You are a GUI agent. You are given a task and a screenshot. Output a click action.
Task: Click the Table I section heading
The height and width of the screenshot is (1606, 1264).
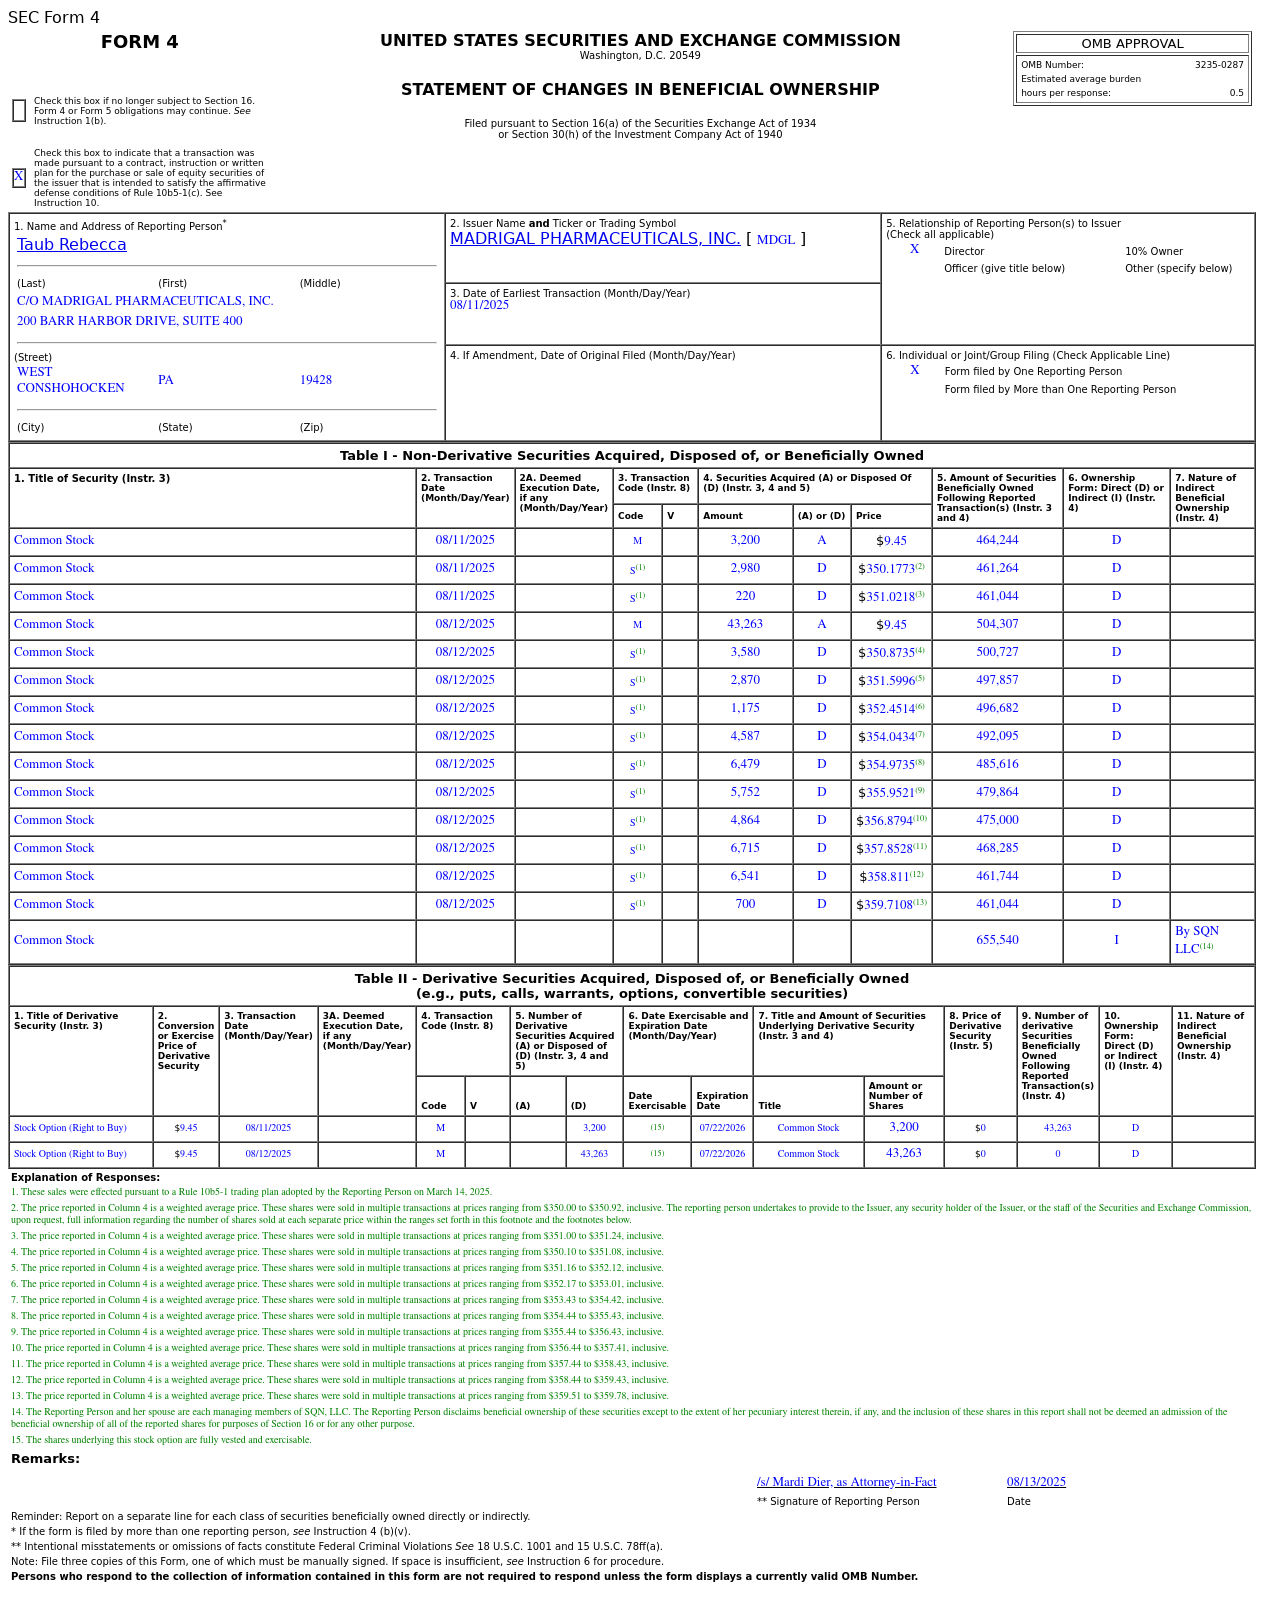tap(632, 456)
